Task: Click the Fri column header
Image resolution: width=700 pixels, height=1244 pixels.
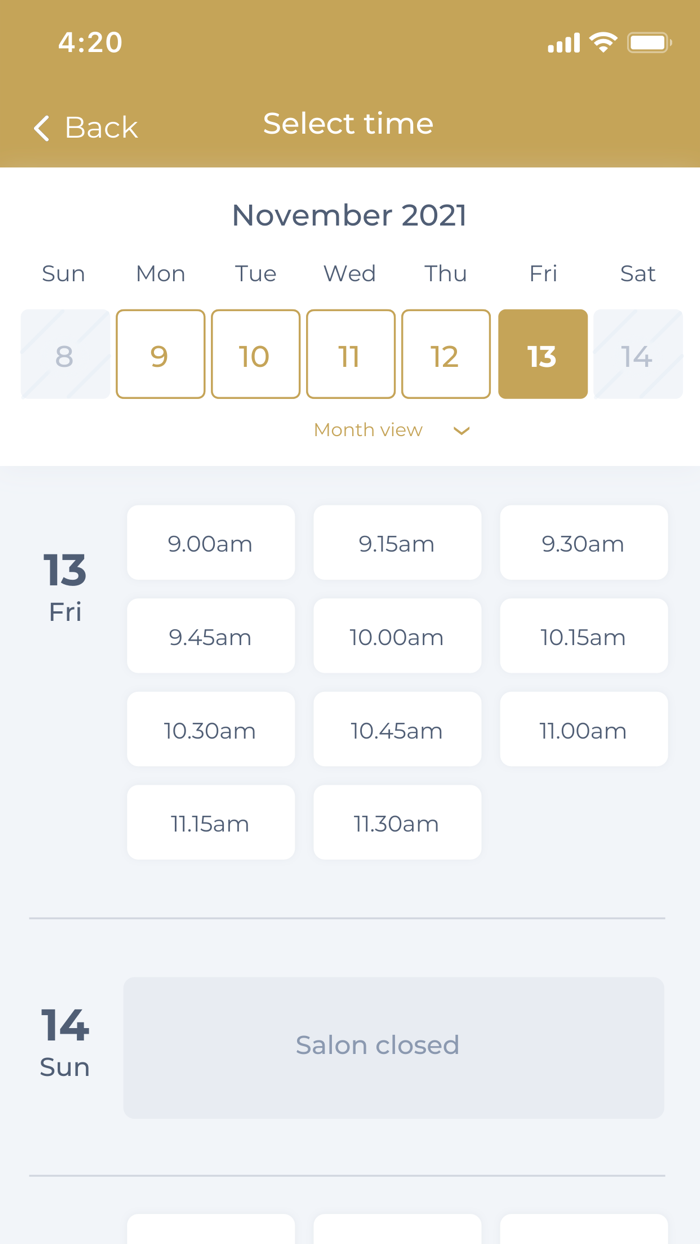Action: (x=543, y=274)
